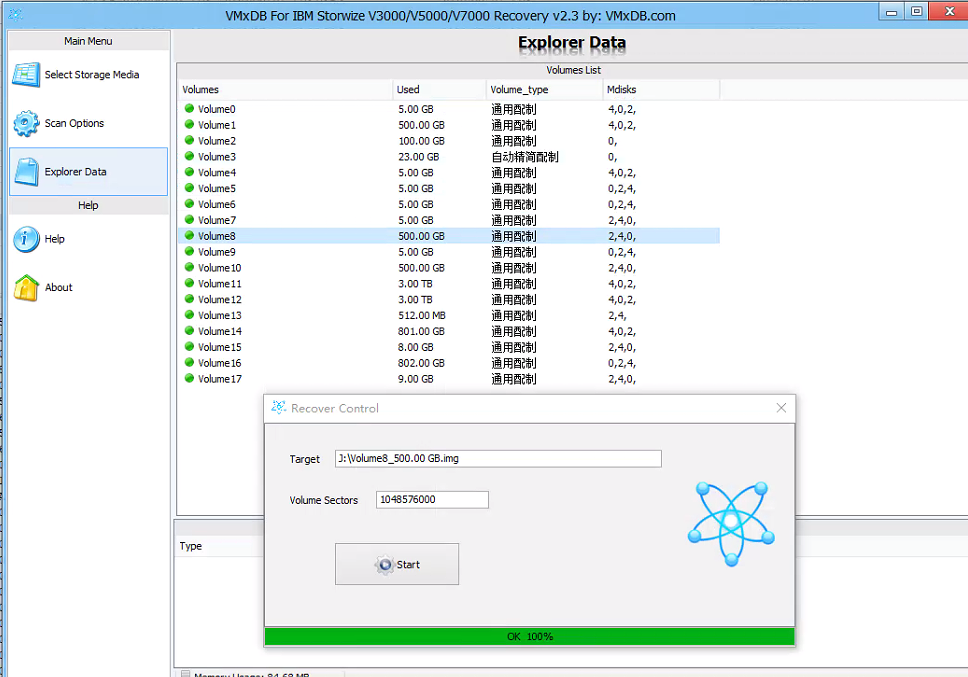Select the Volume0 name text
The image size is (968, 677).
[x=217, y=109]
